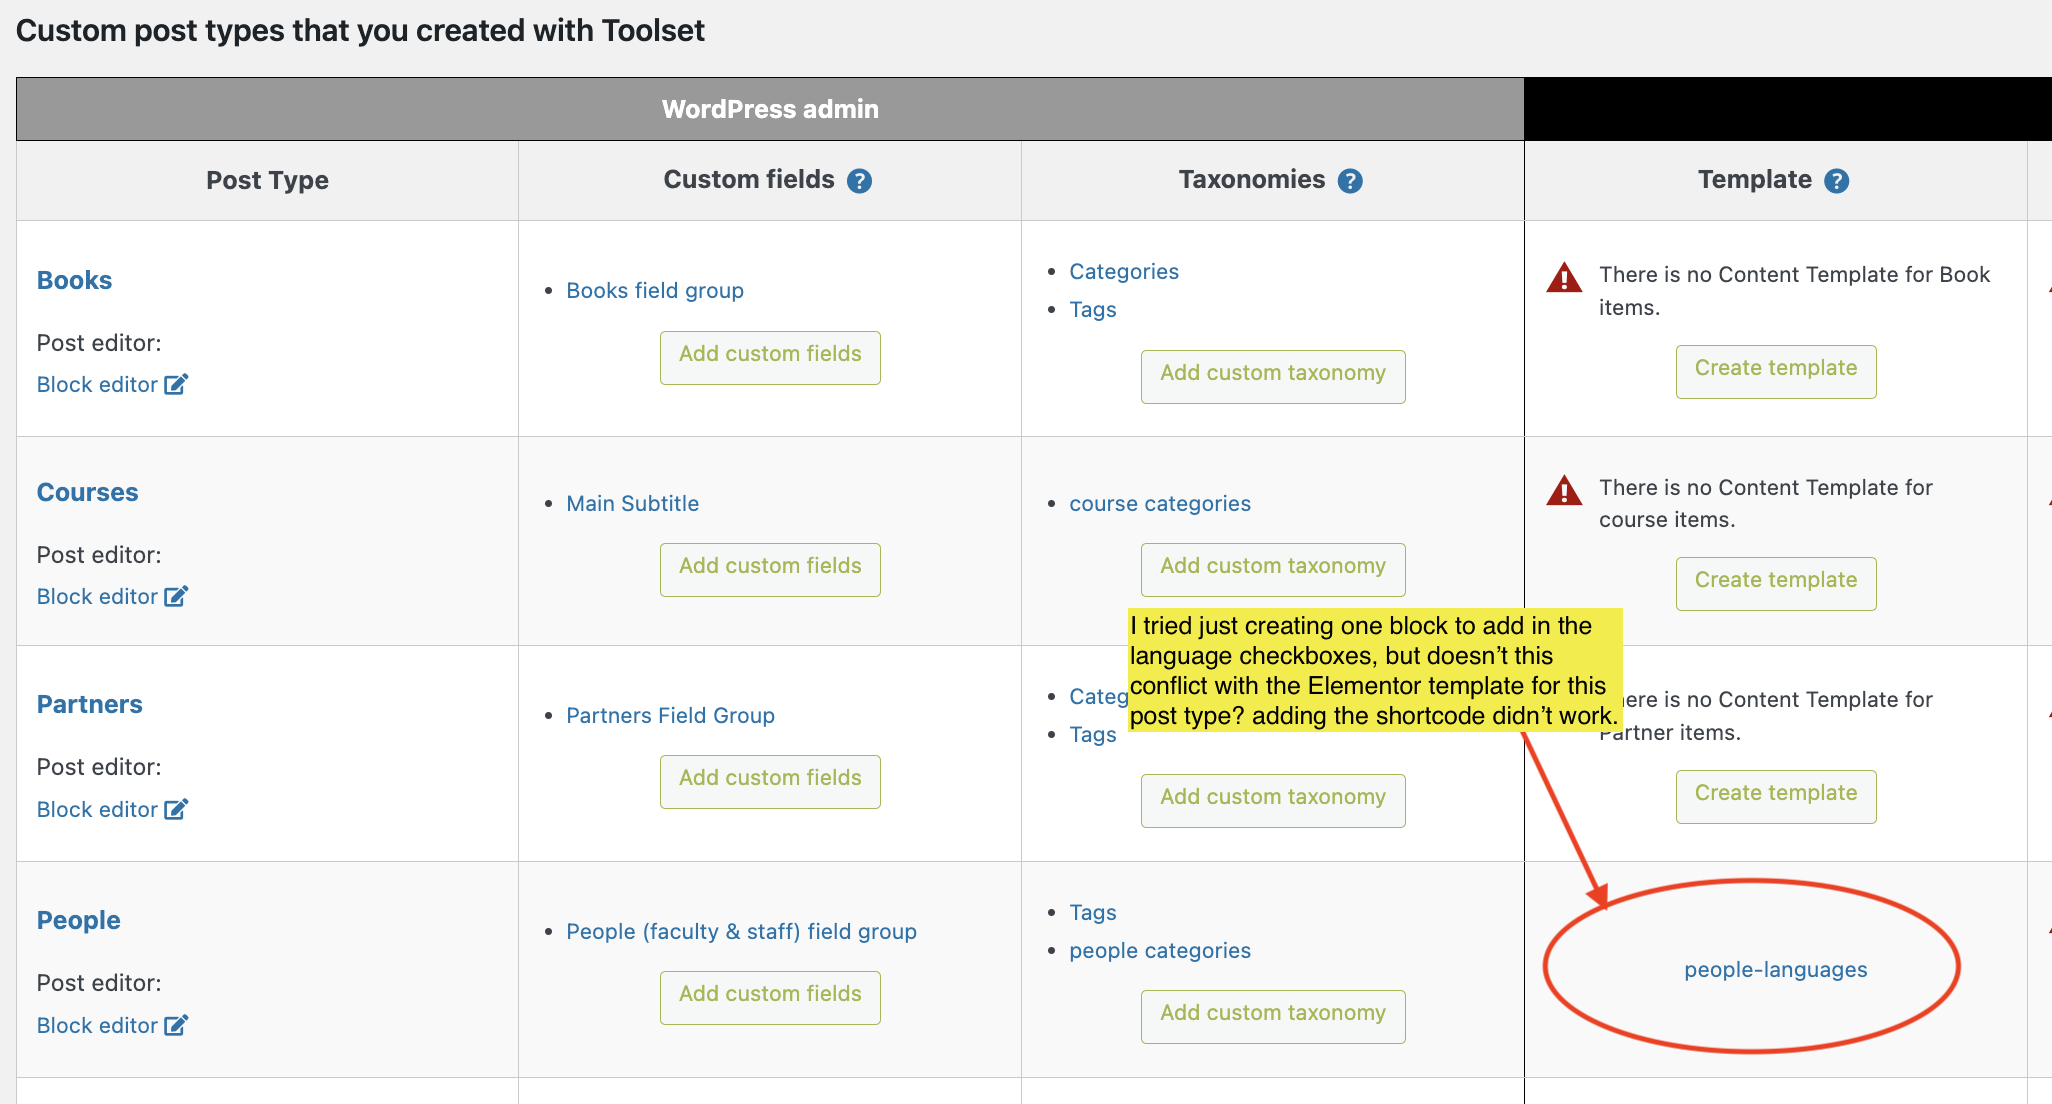Click the Template help question icon
Image resolution: width=2052 pixels, height=1104 pixels.
click(x=1836, y=181)
